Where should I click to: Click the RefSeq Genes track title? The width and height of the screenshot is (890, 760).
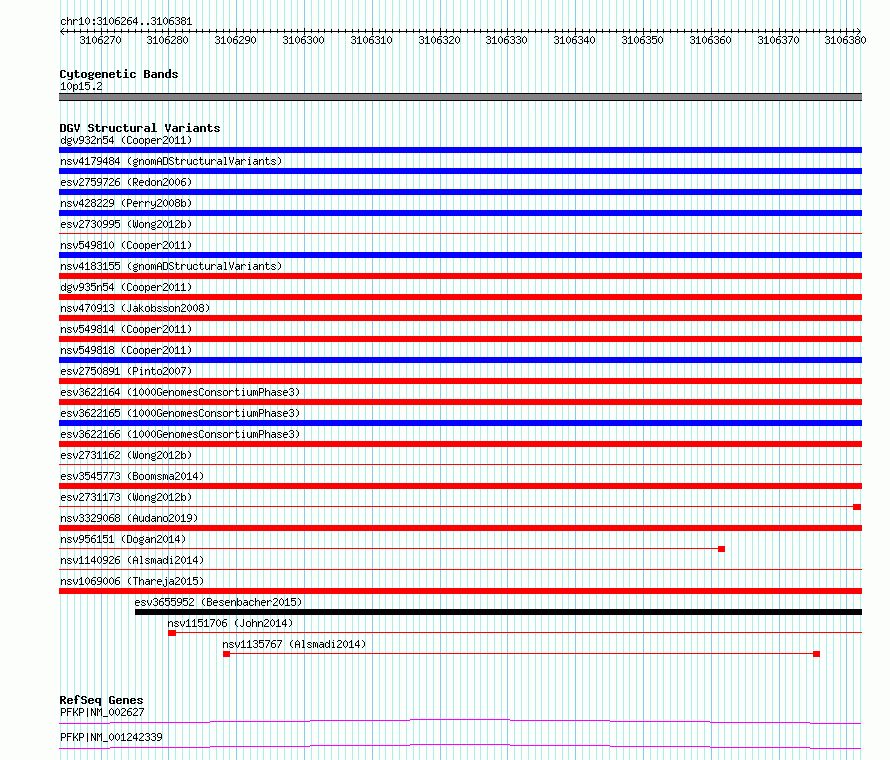pyautogui.click(x=102, y=700)
